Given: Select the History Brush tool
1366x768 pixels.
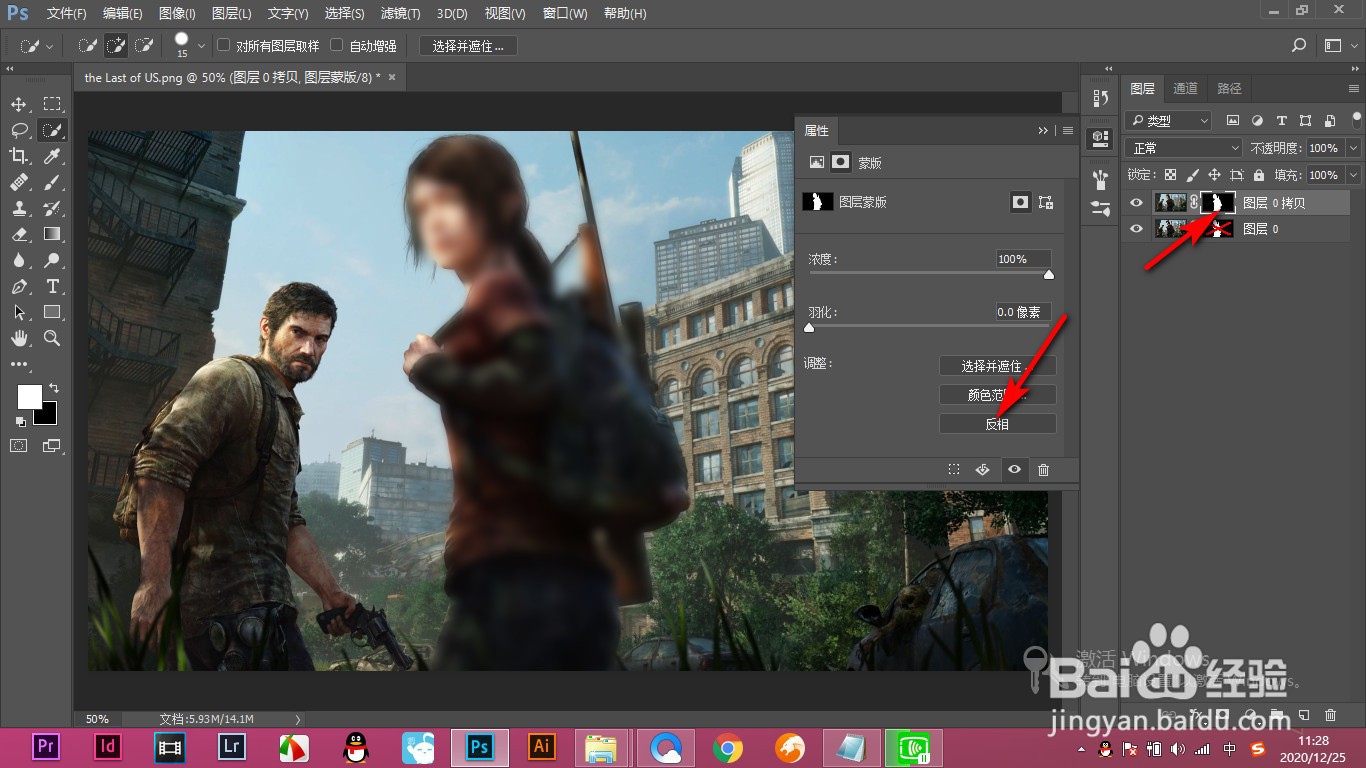Looking at the screenshot, I should (52, 208).
